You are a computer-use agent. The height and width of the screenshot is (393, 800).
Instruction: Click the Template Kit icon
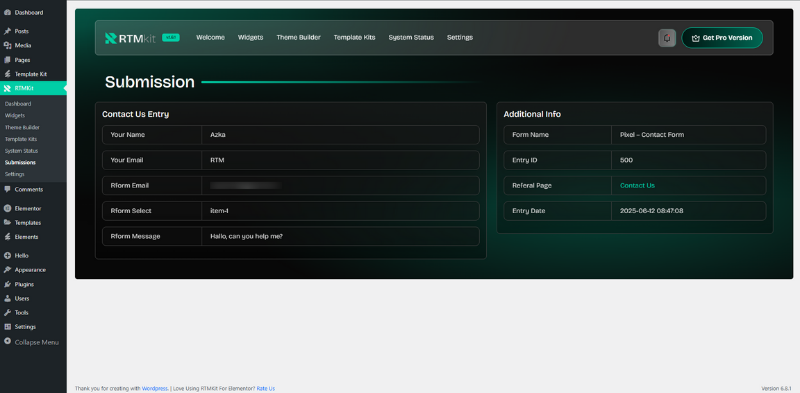coord(7,74)
